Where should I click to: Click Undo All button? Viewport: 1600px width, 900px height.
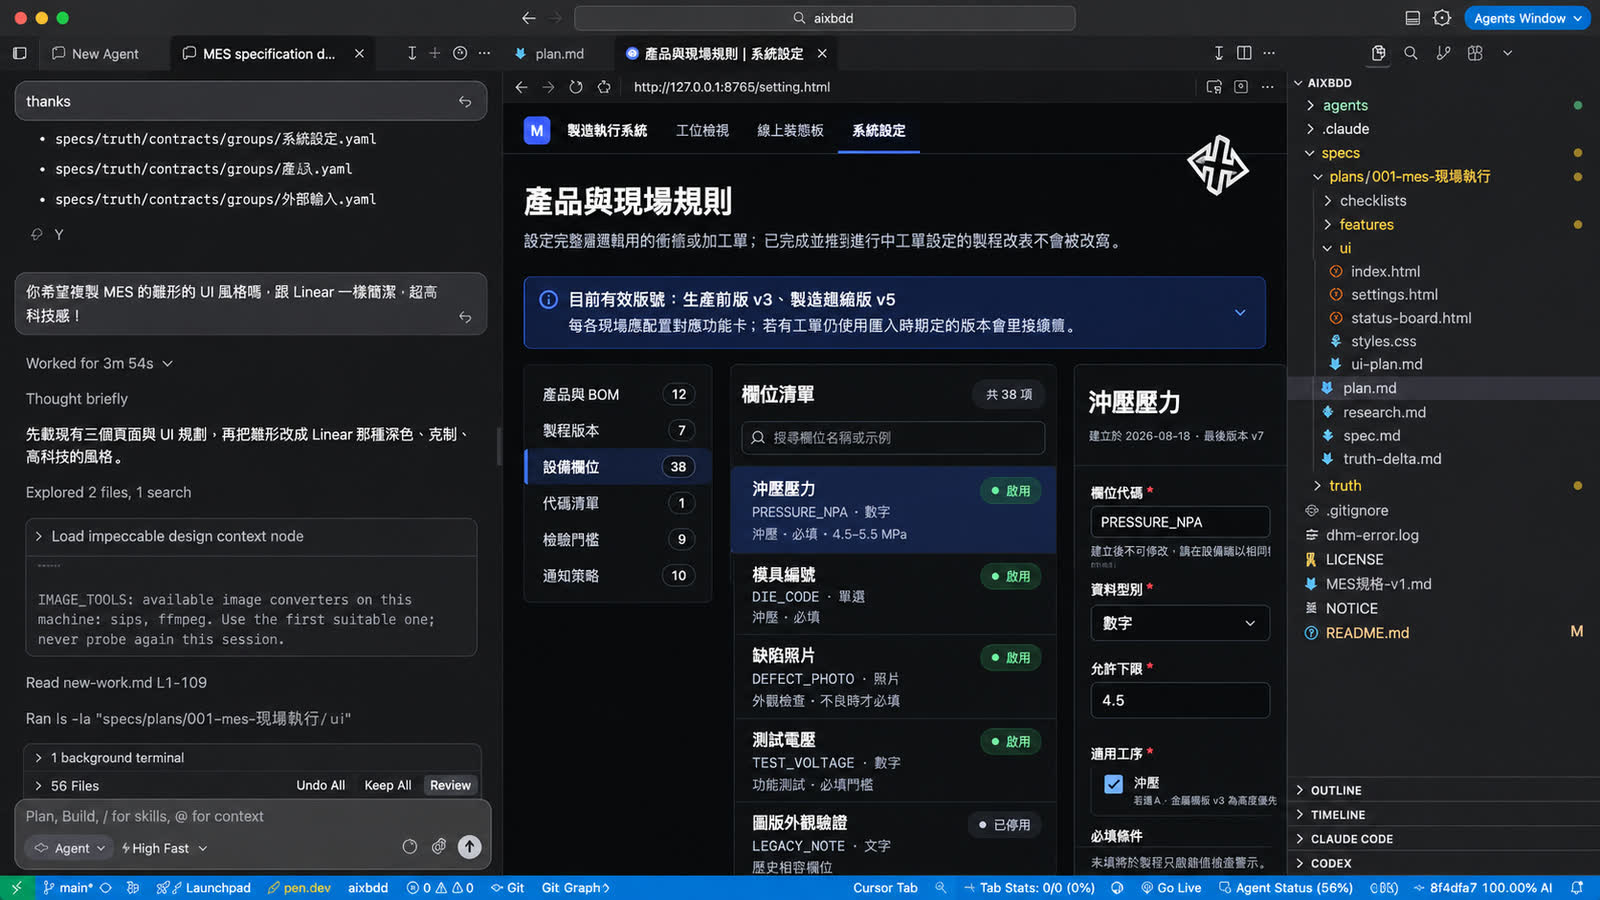click(320, 786)
